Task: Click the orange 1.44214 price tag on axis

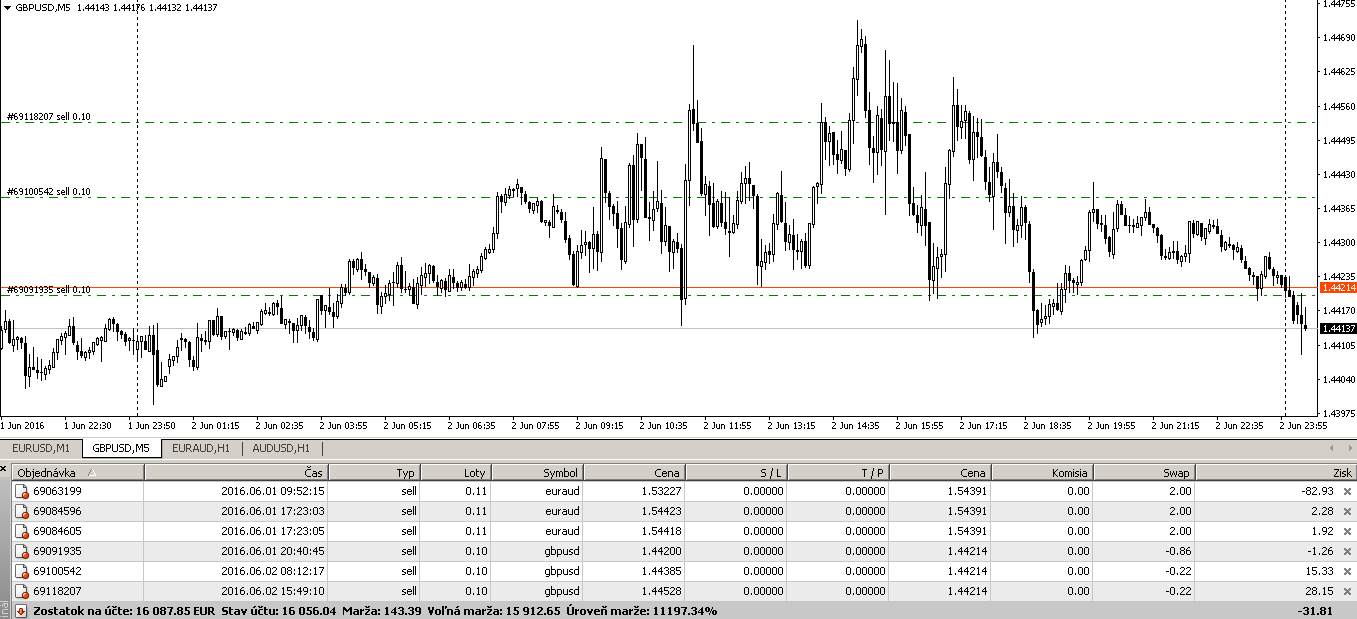Action: (1338, 287)
